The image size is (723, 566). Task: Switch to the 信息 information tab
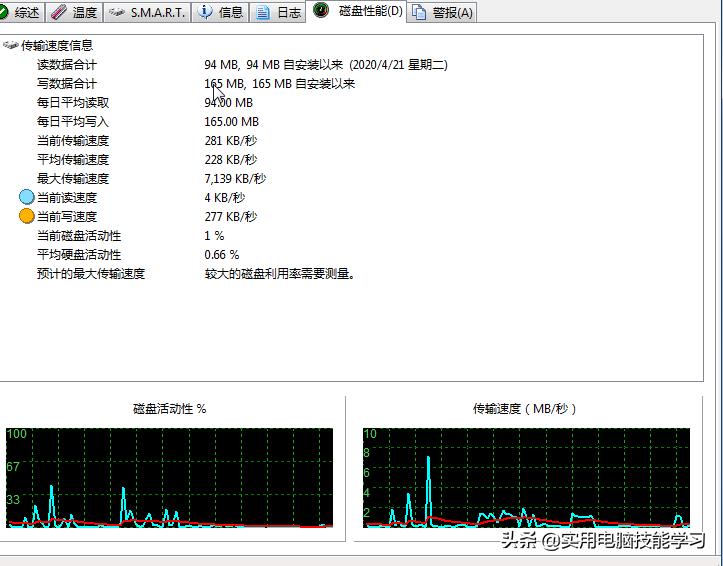[x=220, y=12]
